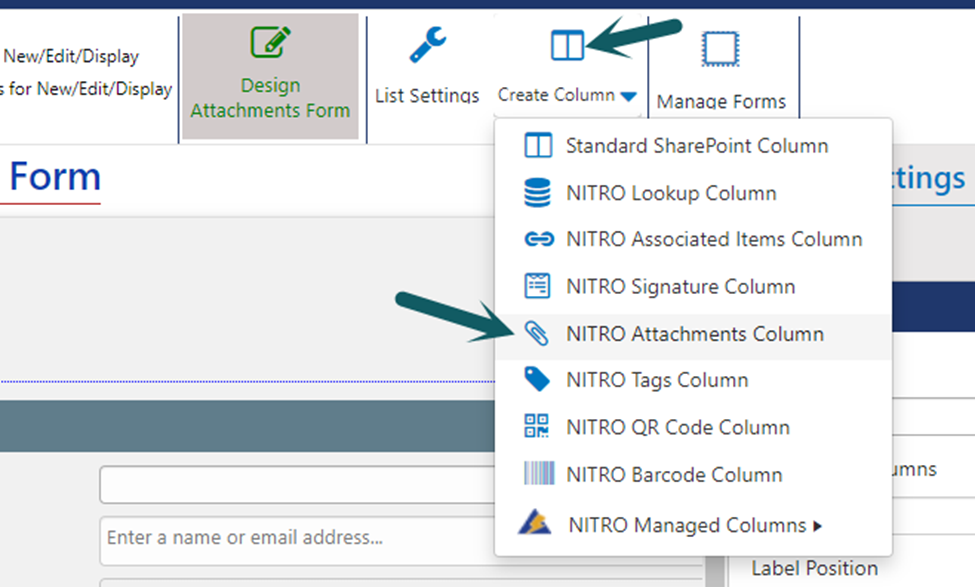
Task: Click the barcode icon in dropdown menu
Action: pos(537,474)
